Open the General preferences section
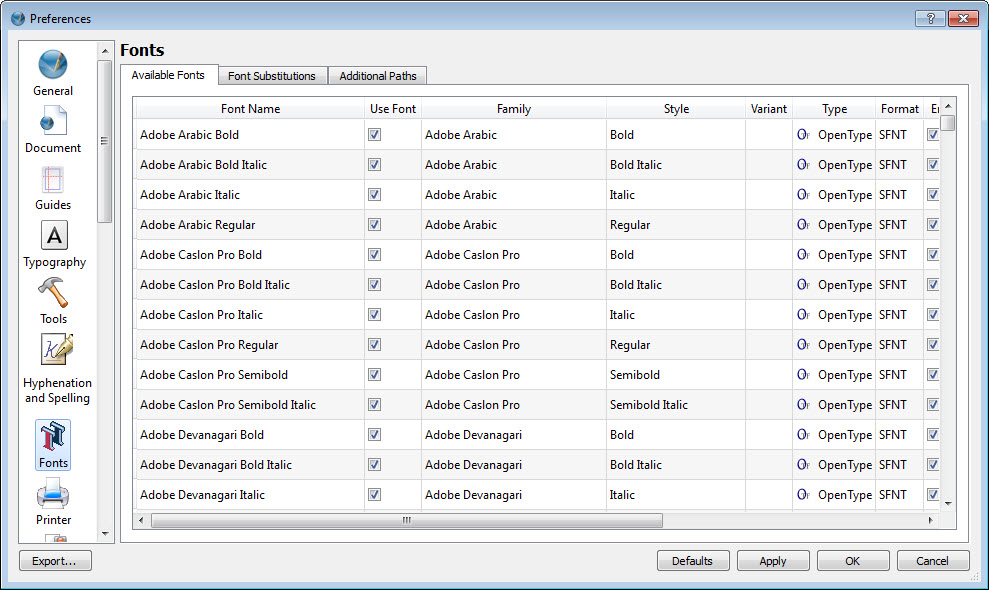The width and height of the screenshot is (989, 590). point(53,73)
